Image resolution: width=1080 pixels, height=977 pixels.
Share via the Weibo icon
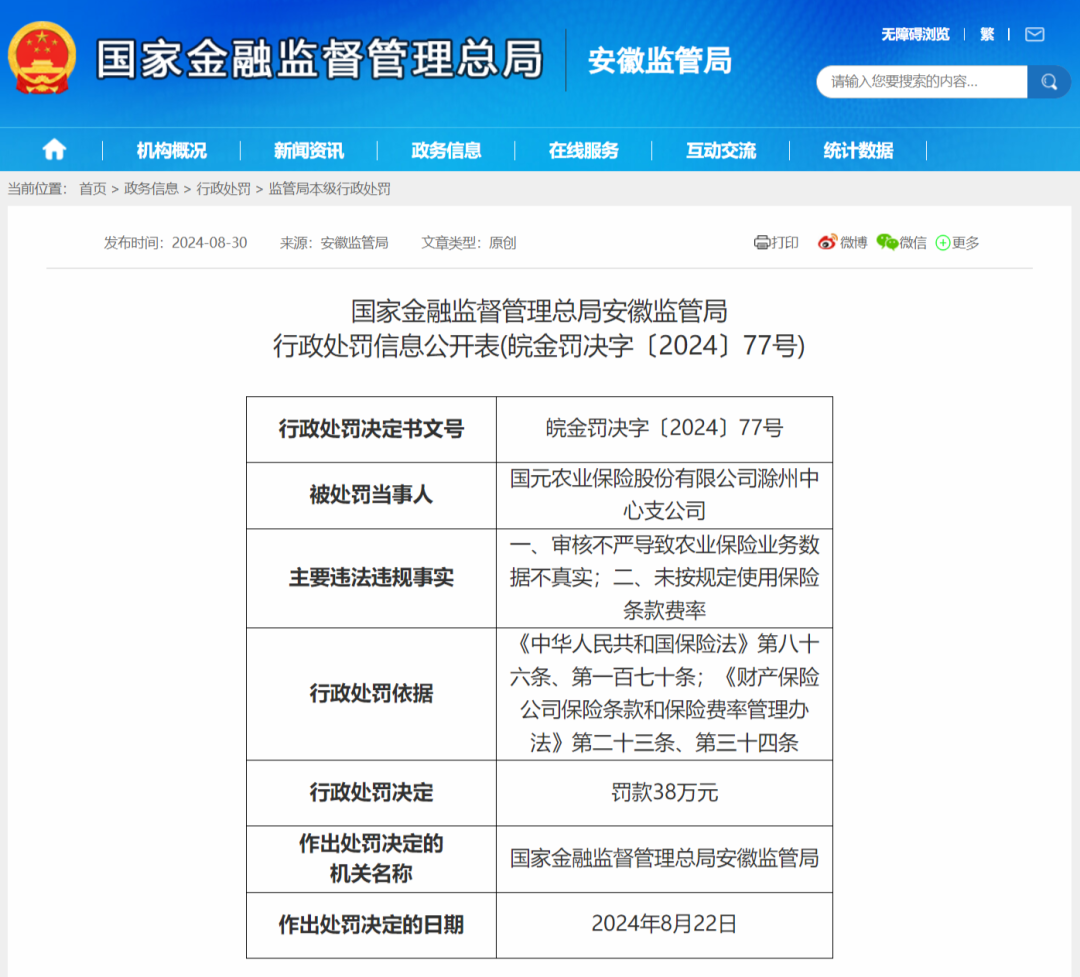(x=827, y=243)
